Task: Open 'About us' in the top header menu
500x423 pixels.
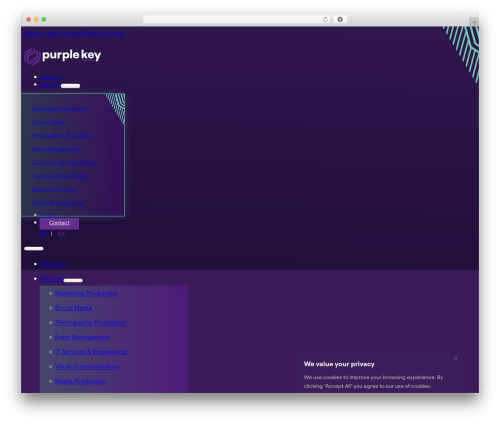Action: tap(50, 77)
